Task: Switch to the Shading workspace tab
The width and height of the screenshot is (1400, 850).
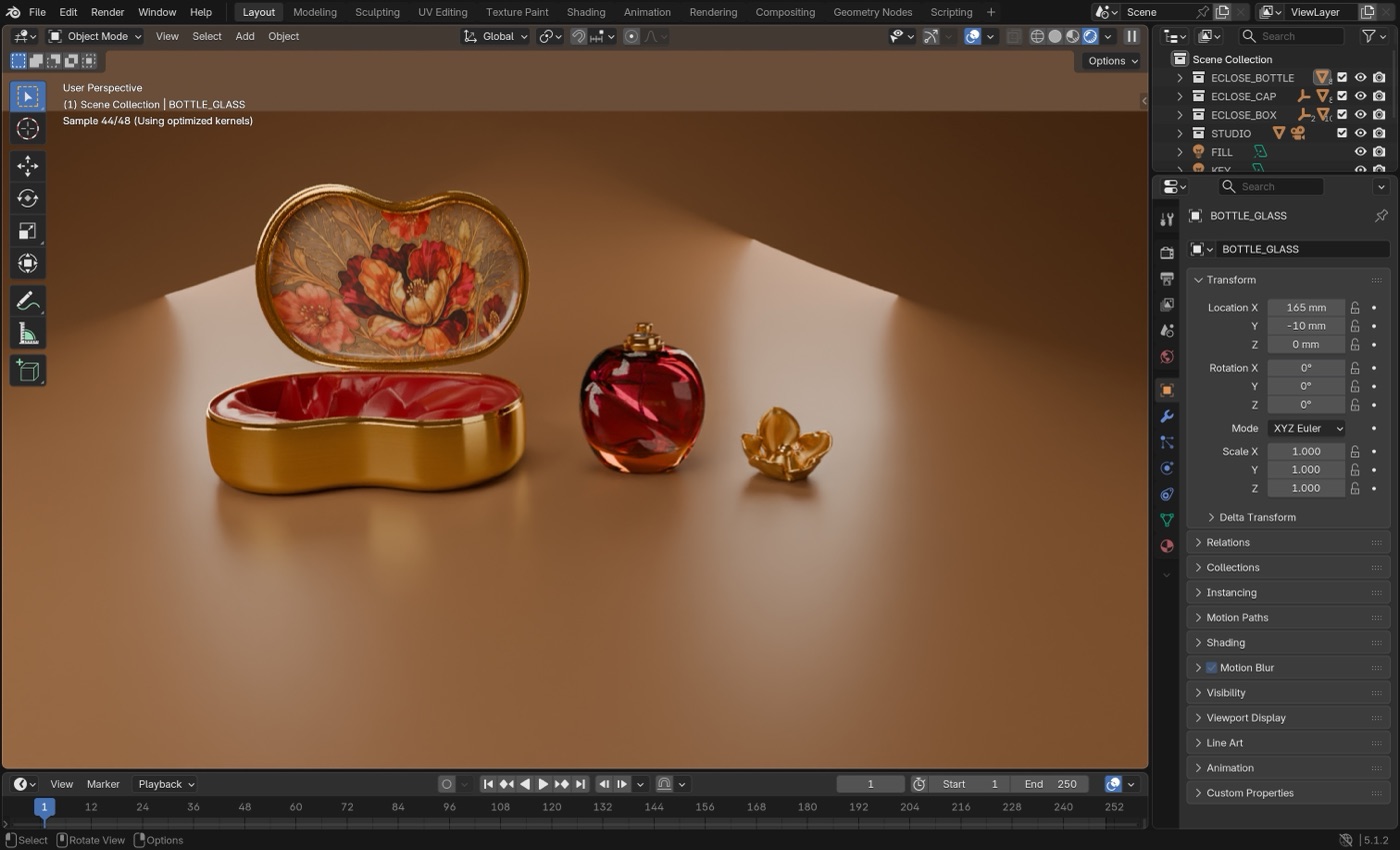Action: pos(585,12)
